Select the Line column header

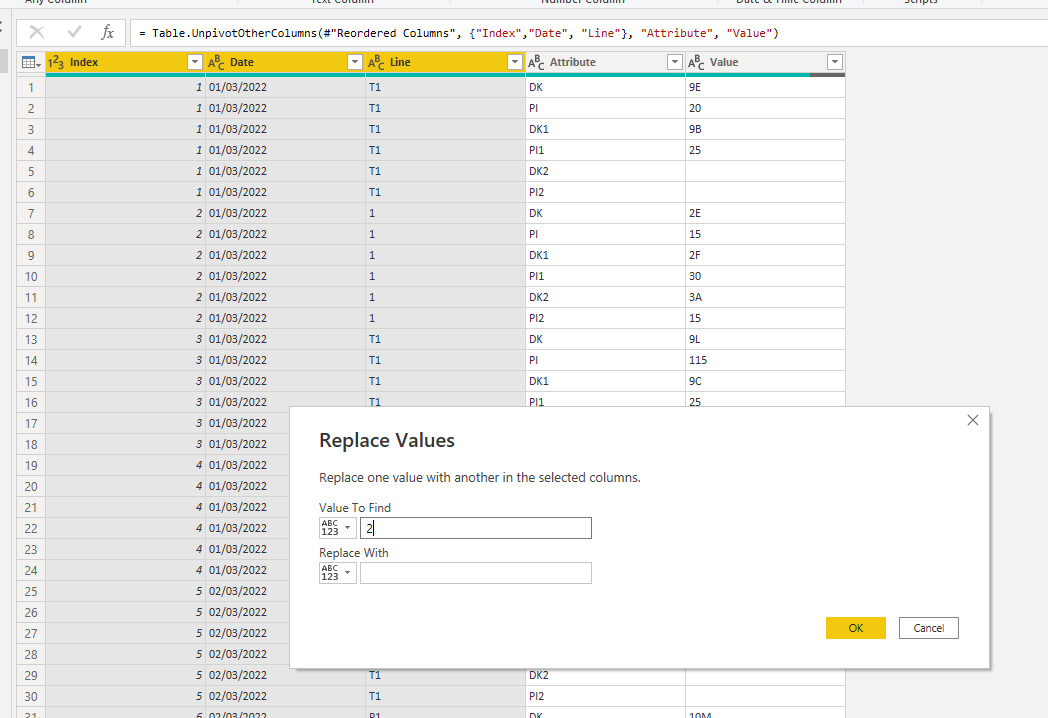(445, 62)
